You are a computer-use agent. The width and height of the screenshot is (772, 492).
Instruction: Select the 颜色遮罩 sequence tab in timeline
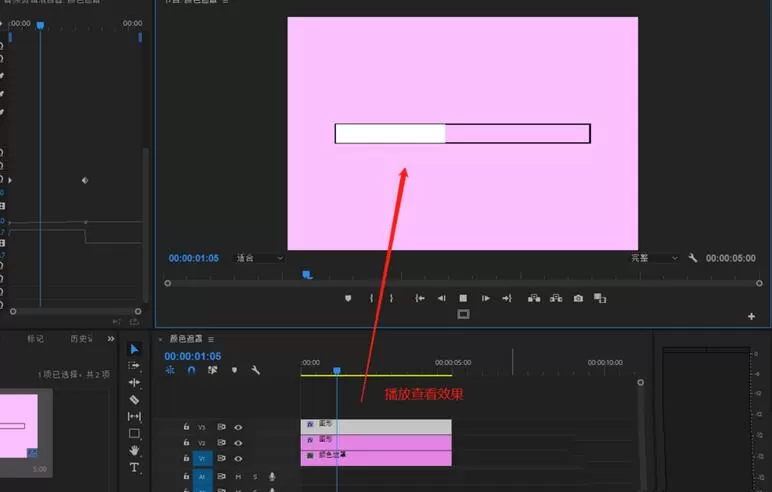point(186,339)
